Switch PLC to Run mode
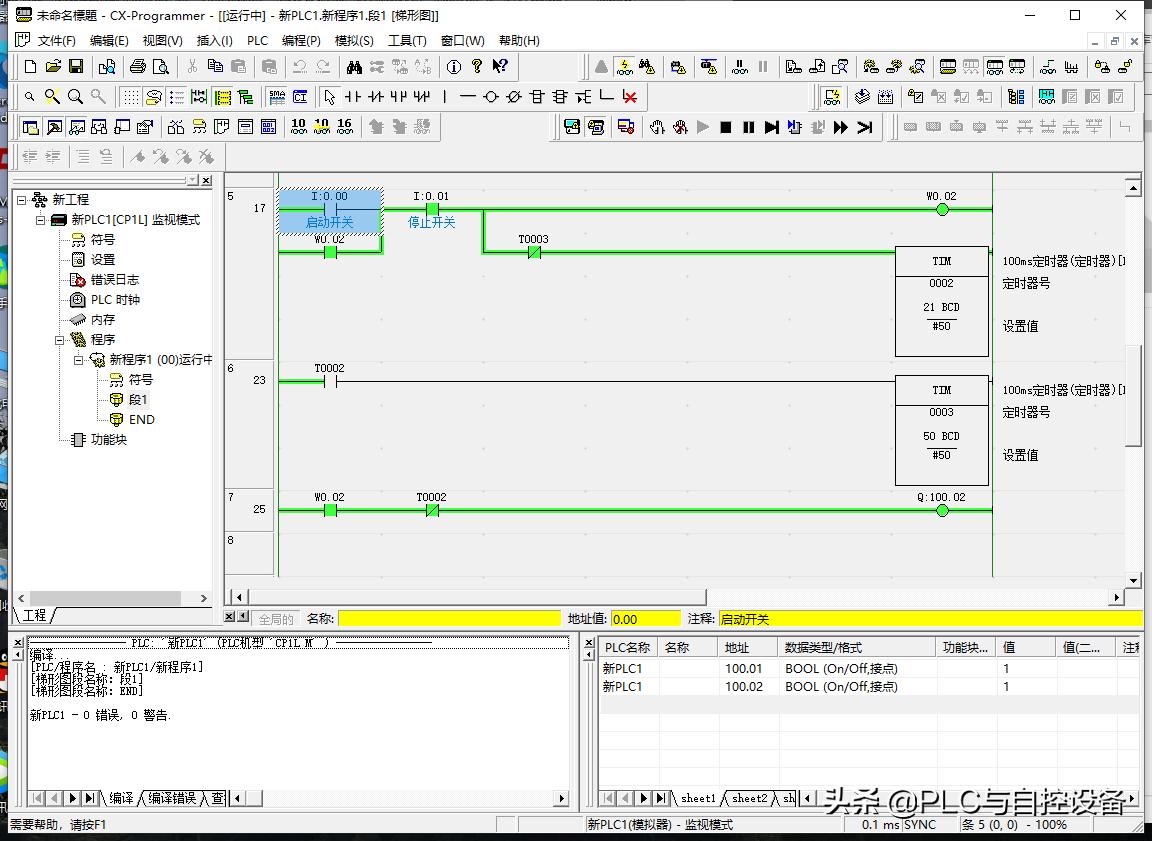 (1017, 67)
